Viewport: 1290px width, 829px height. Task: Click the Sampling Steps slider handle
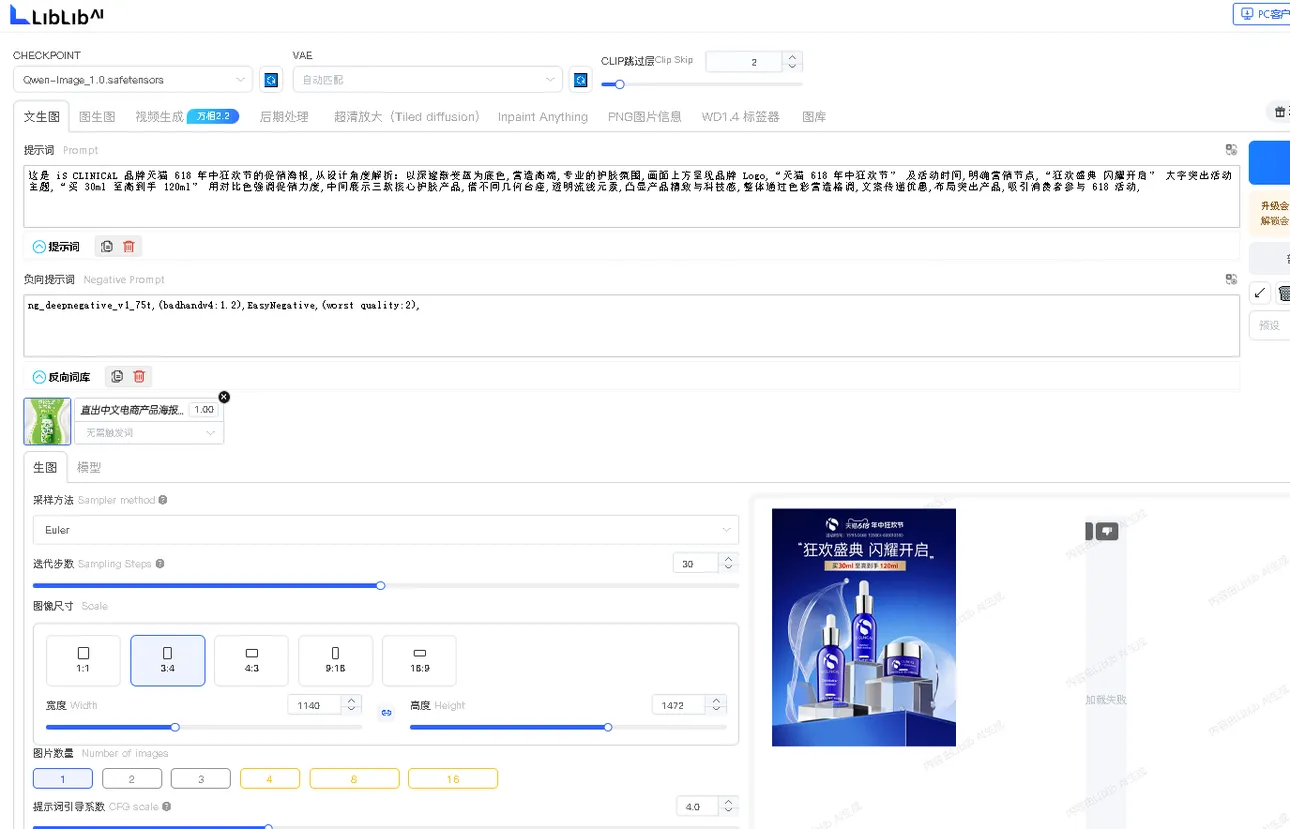click(380, 585)
